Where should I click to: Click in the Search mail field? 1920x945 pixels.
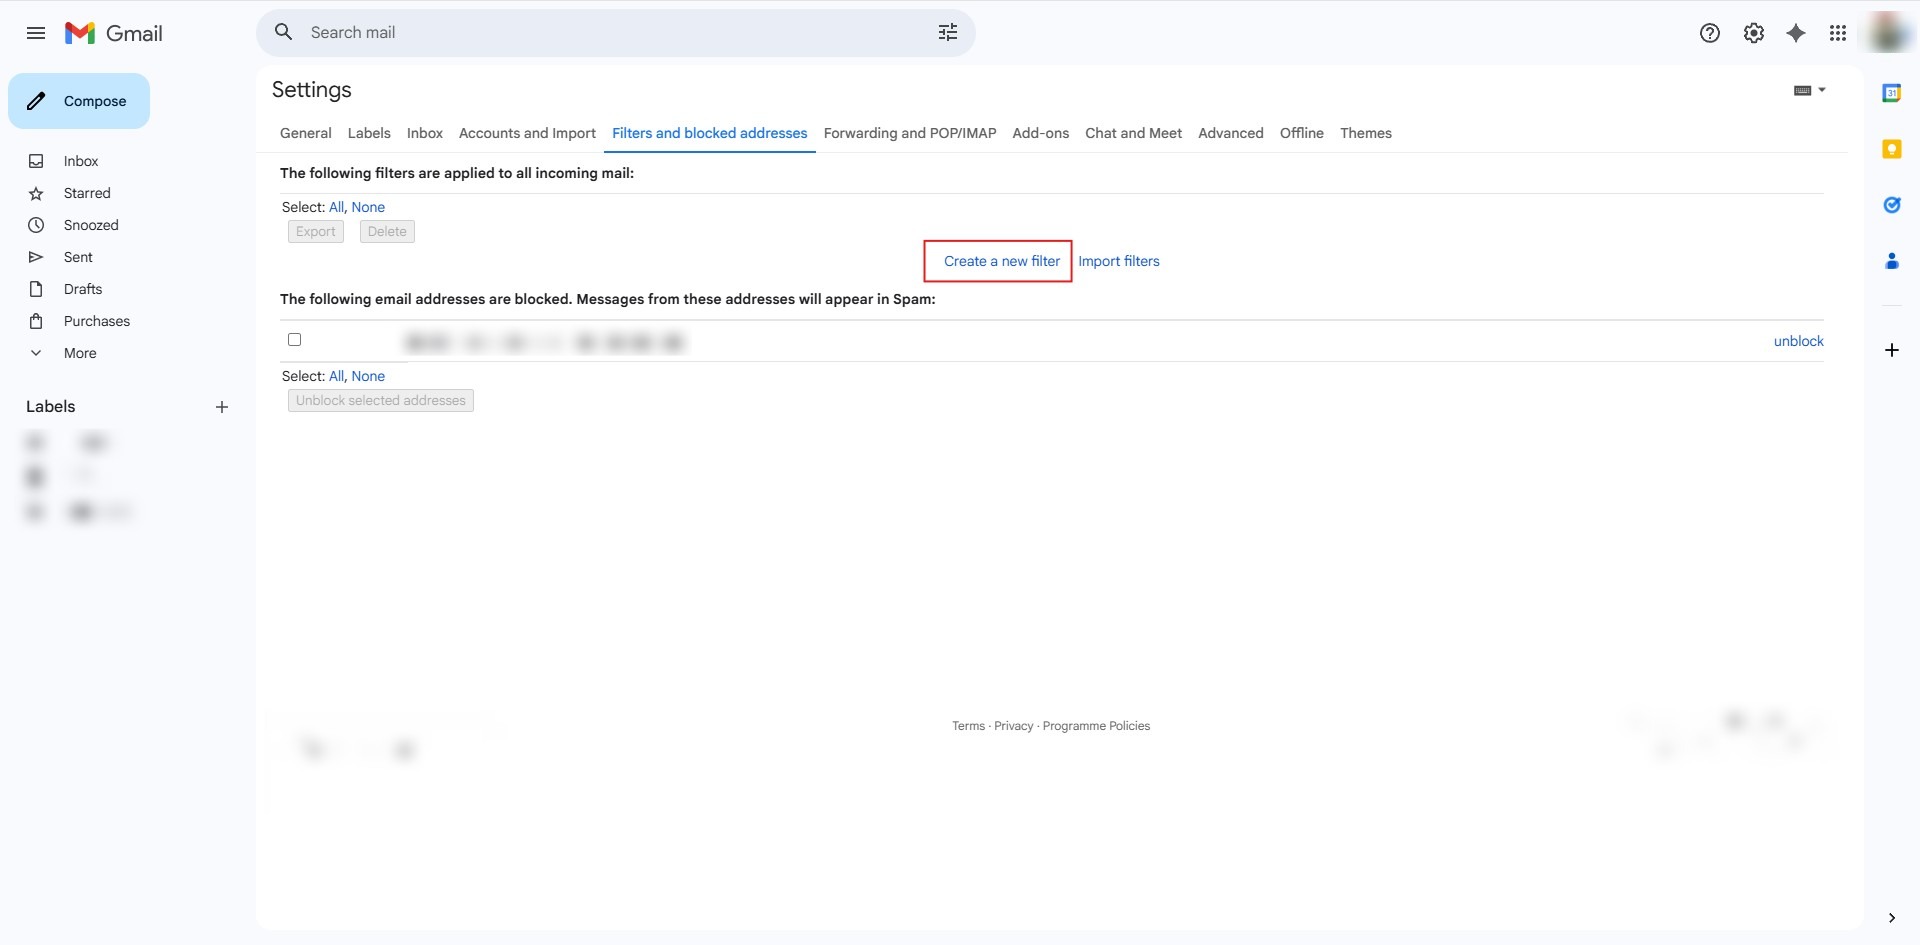600,33
